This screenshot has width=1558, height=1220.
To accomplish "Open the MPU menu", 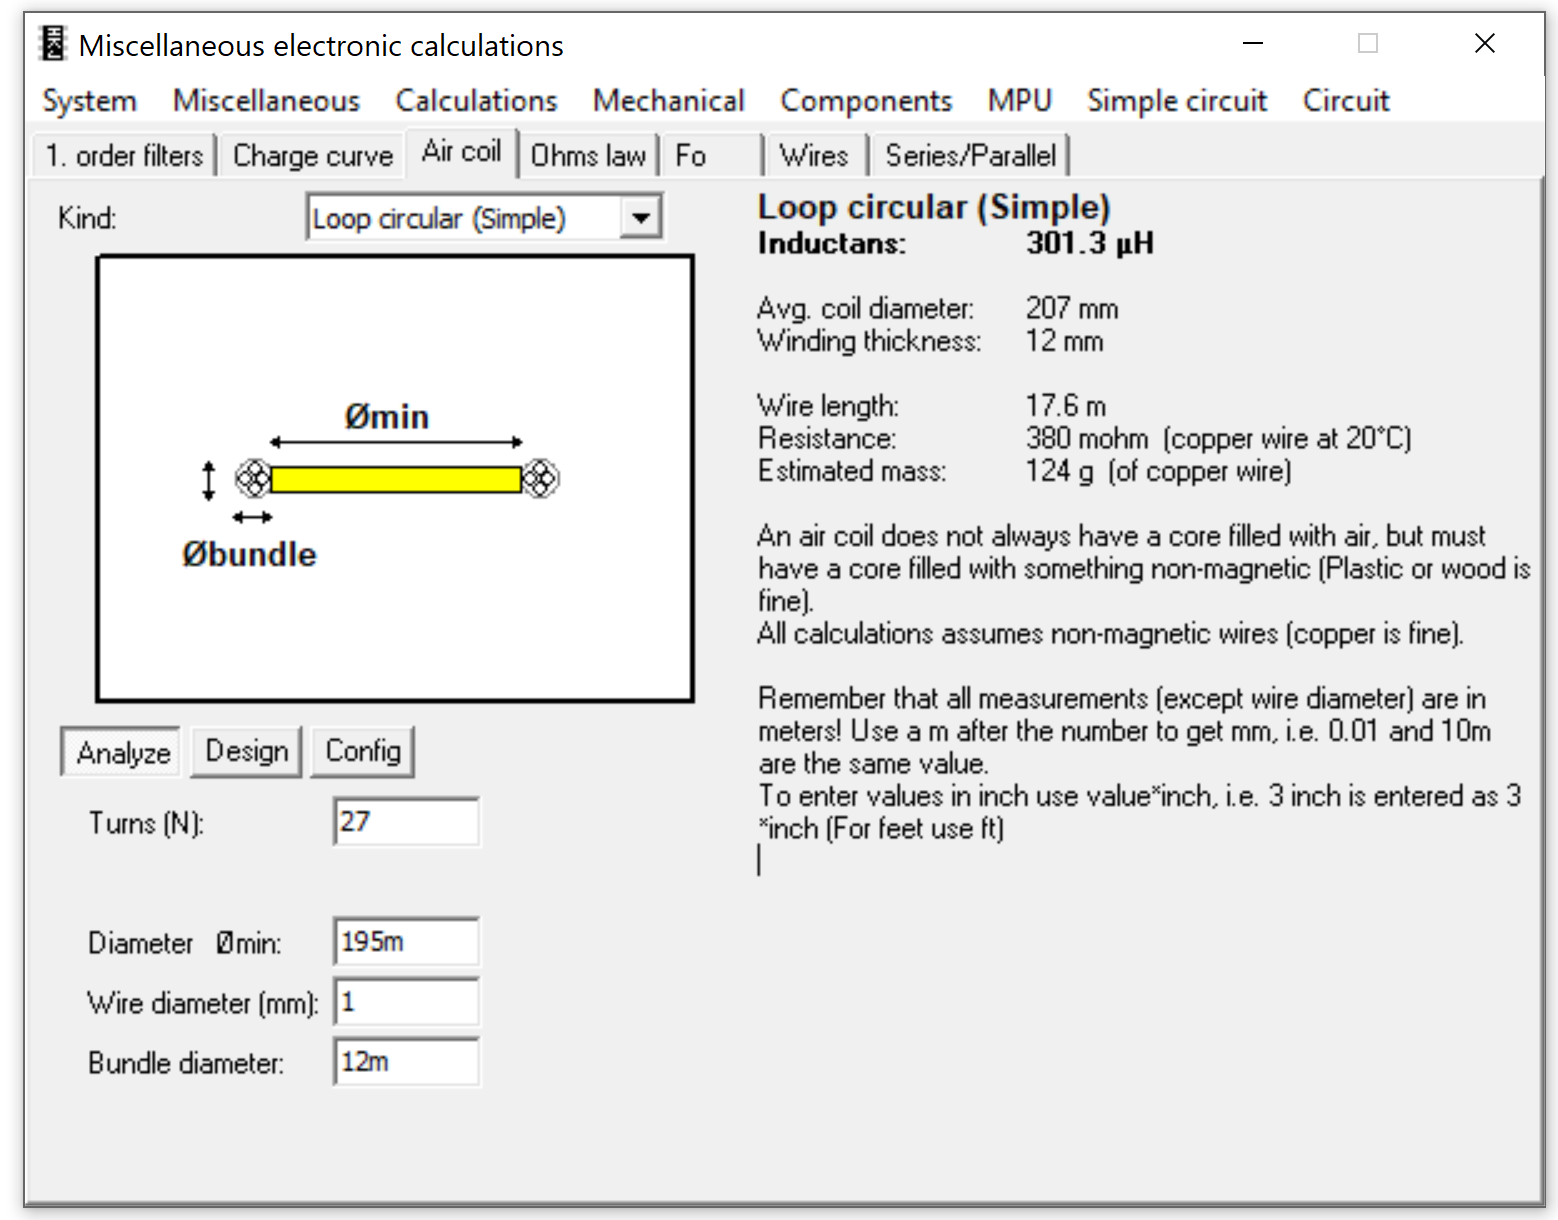I will (1020, 101).
